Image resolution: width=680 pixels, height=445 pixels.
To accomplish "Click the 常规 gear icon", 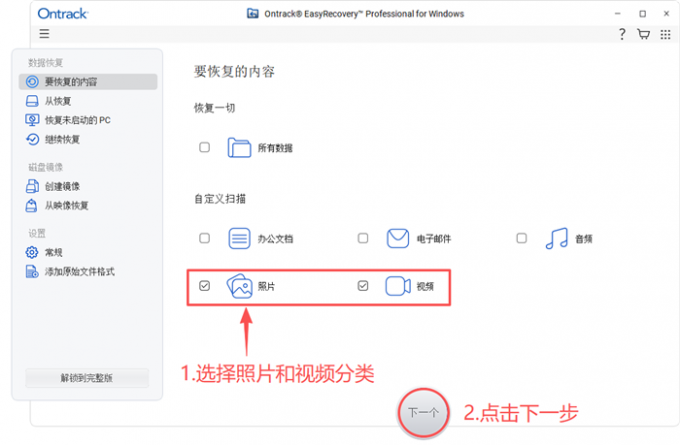I will click(32, 252).
